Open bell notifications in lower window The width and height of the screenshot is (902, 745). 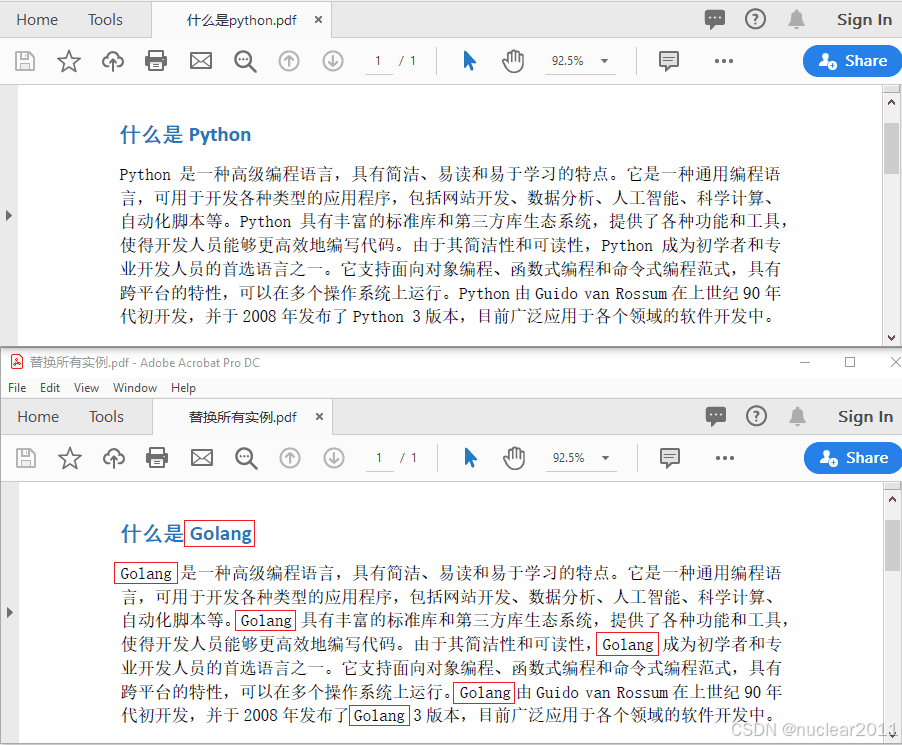tap(797, 417)
